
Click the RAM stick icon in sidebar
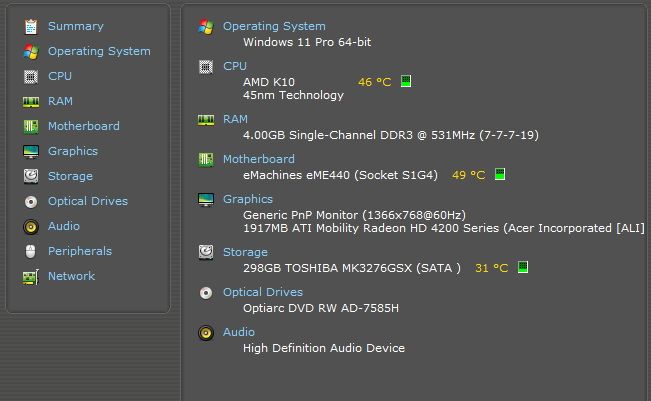31,102
